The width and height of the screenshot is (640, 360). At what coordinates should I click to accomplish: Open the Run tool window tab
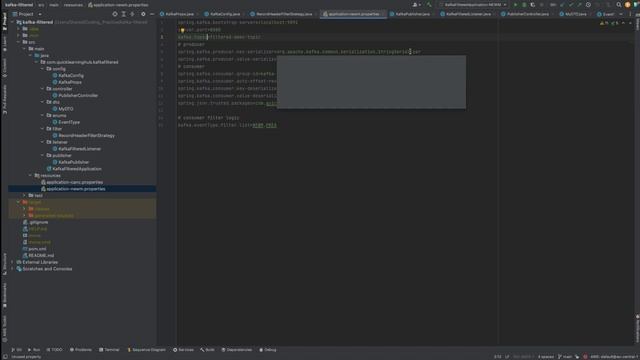pyautogui.click(x=34, y=350)
